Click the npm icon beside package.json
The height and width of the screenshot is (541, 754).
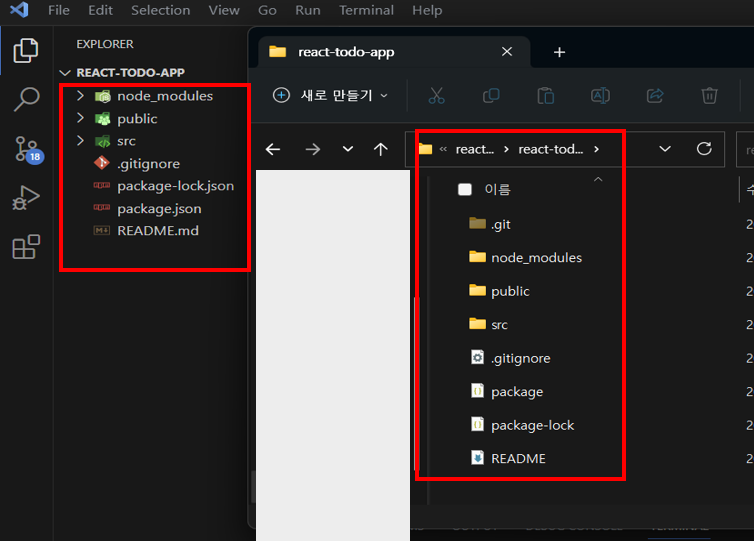101,208
